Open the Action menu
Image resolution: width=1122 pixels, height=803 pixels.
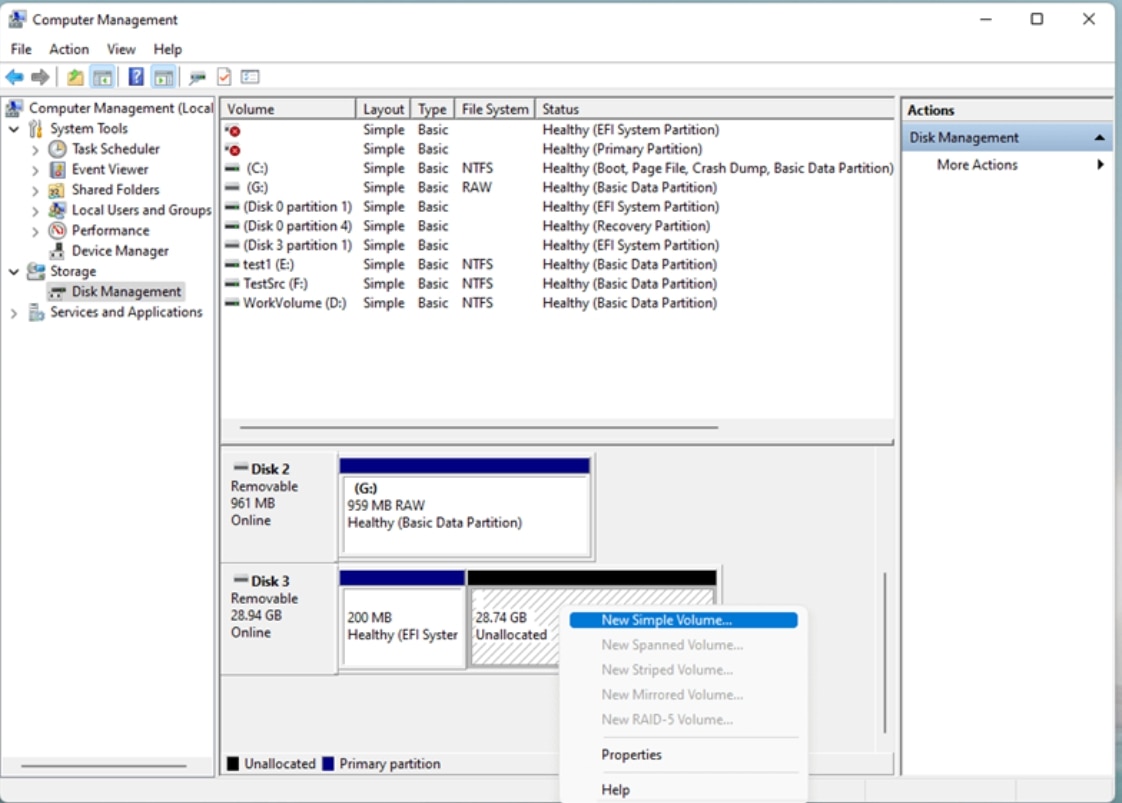tap(69, 49)
